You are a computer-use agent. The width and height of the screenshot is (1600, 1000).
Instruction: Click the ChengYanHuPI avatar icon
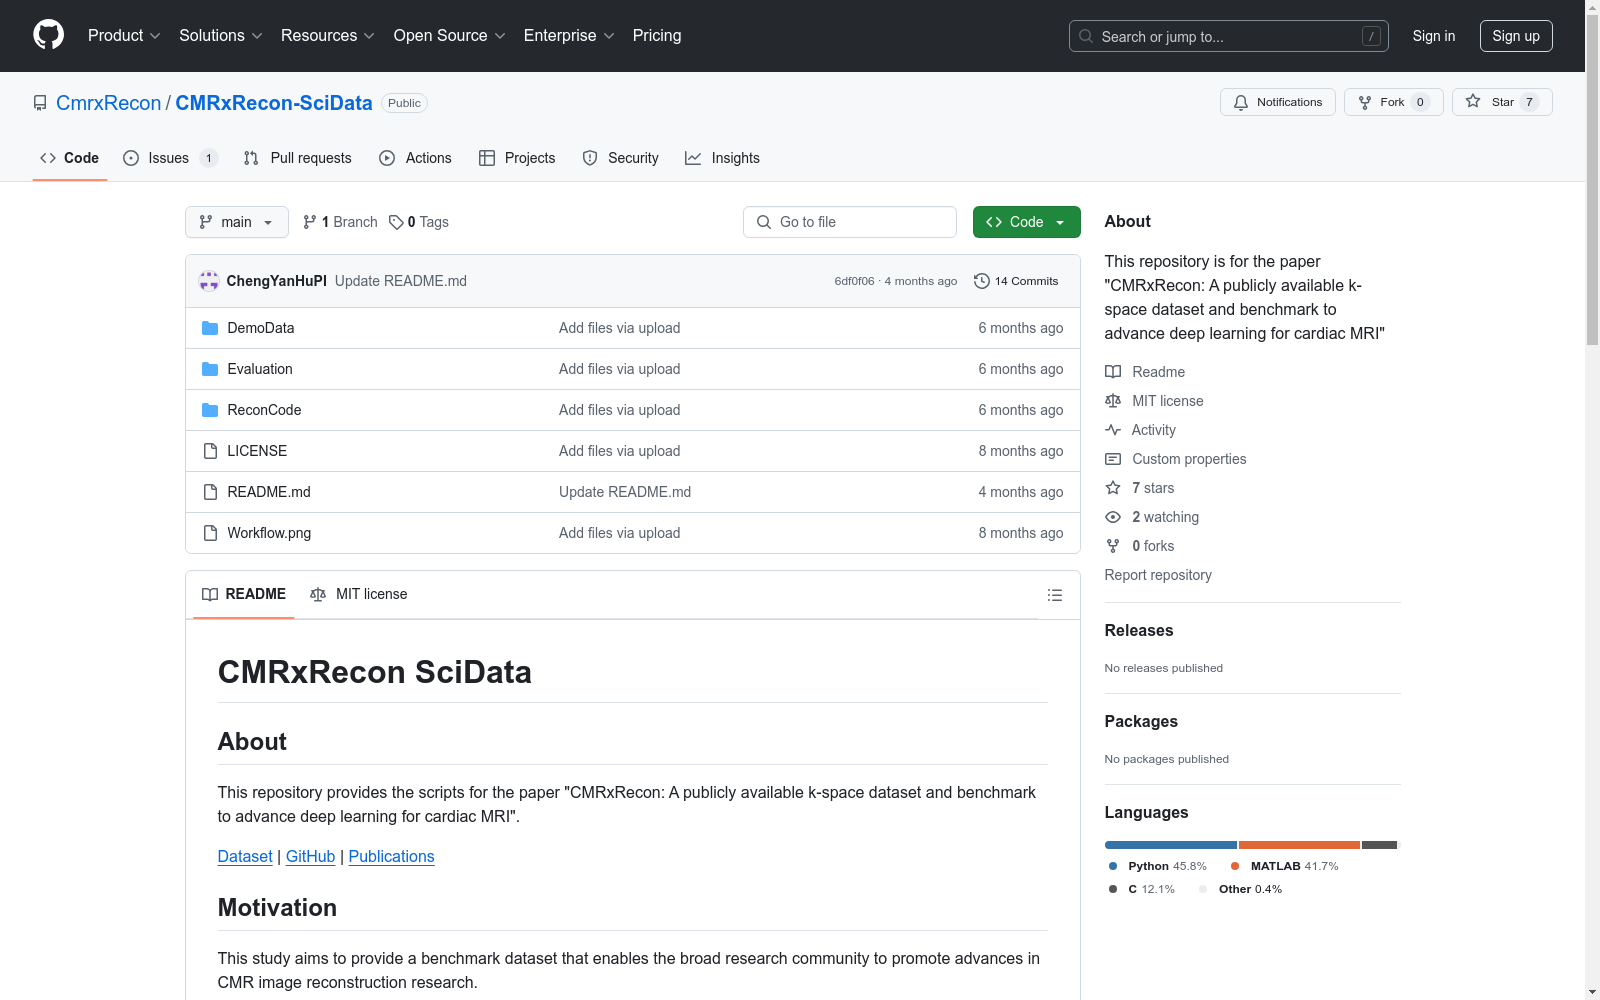pyautogui.click(x=209, y=281)
